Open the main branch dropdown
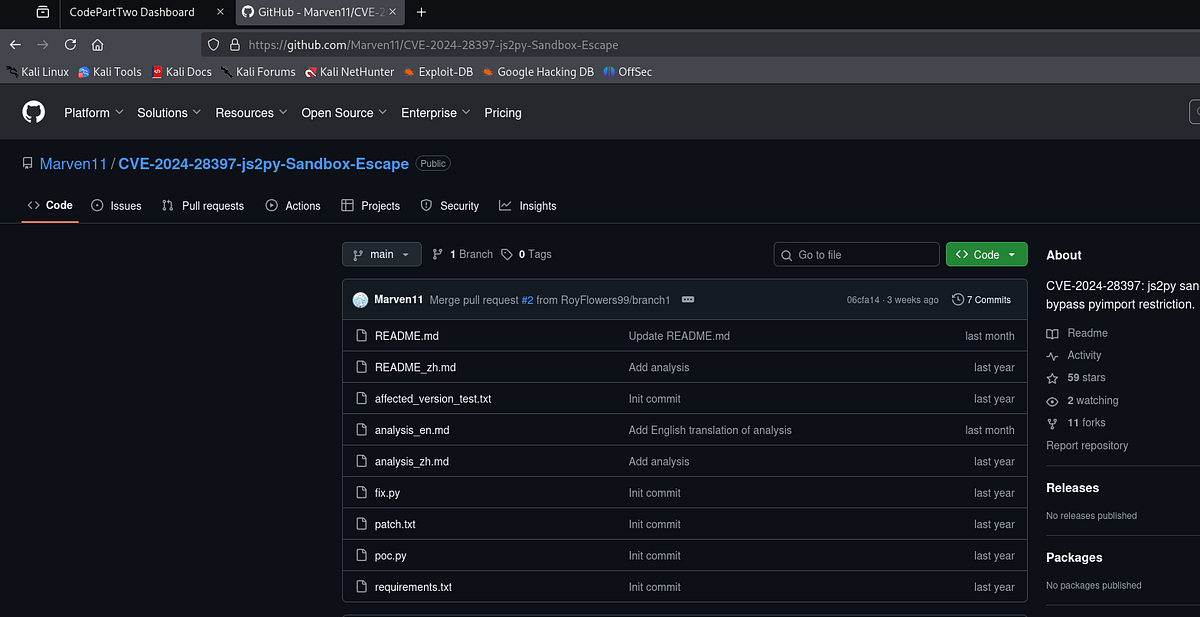1200x617 pixels. [382, 254]
